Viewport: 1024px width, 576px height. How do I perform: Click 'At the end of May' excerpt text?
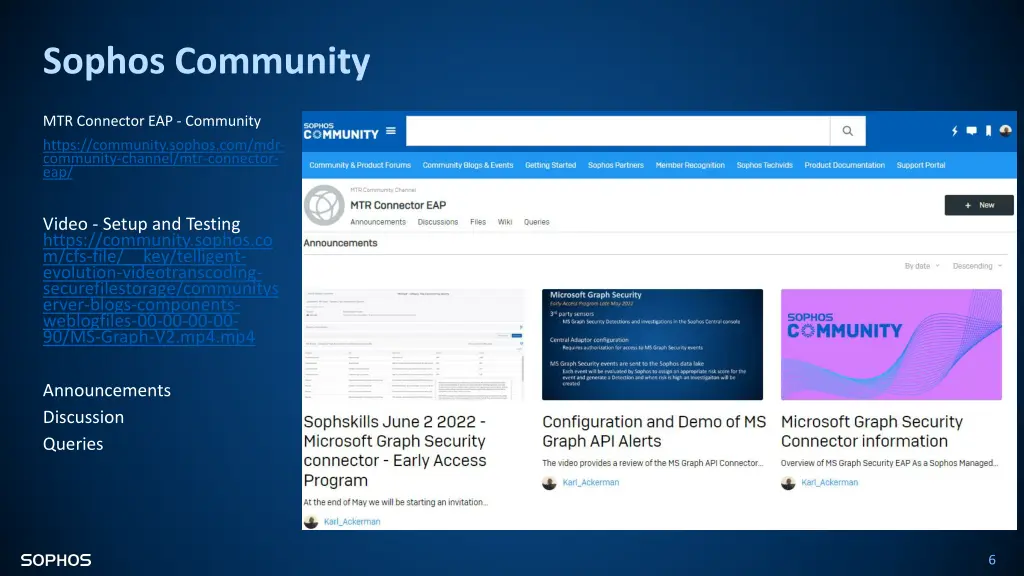(x=395, y=502)
